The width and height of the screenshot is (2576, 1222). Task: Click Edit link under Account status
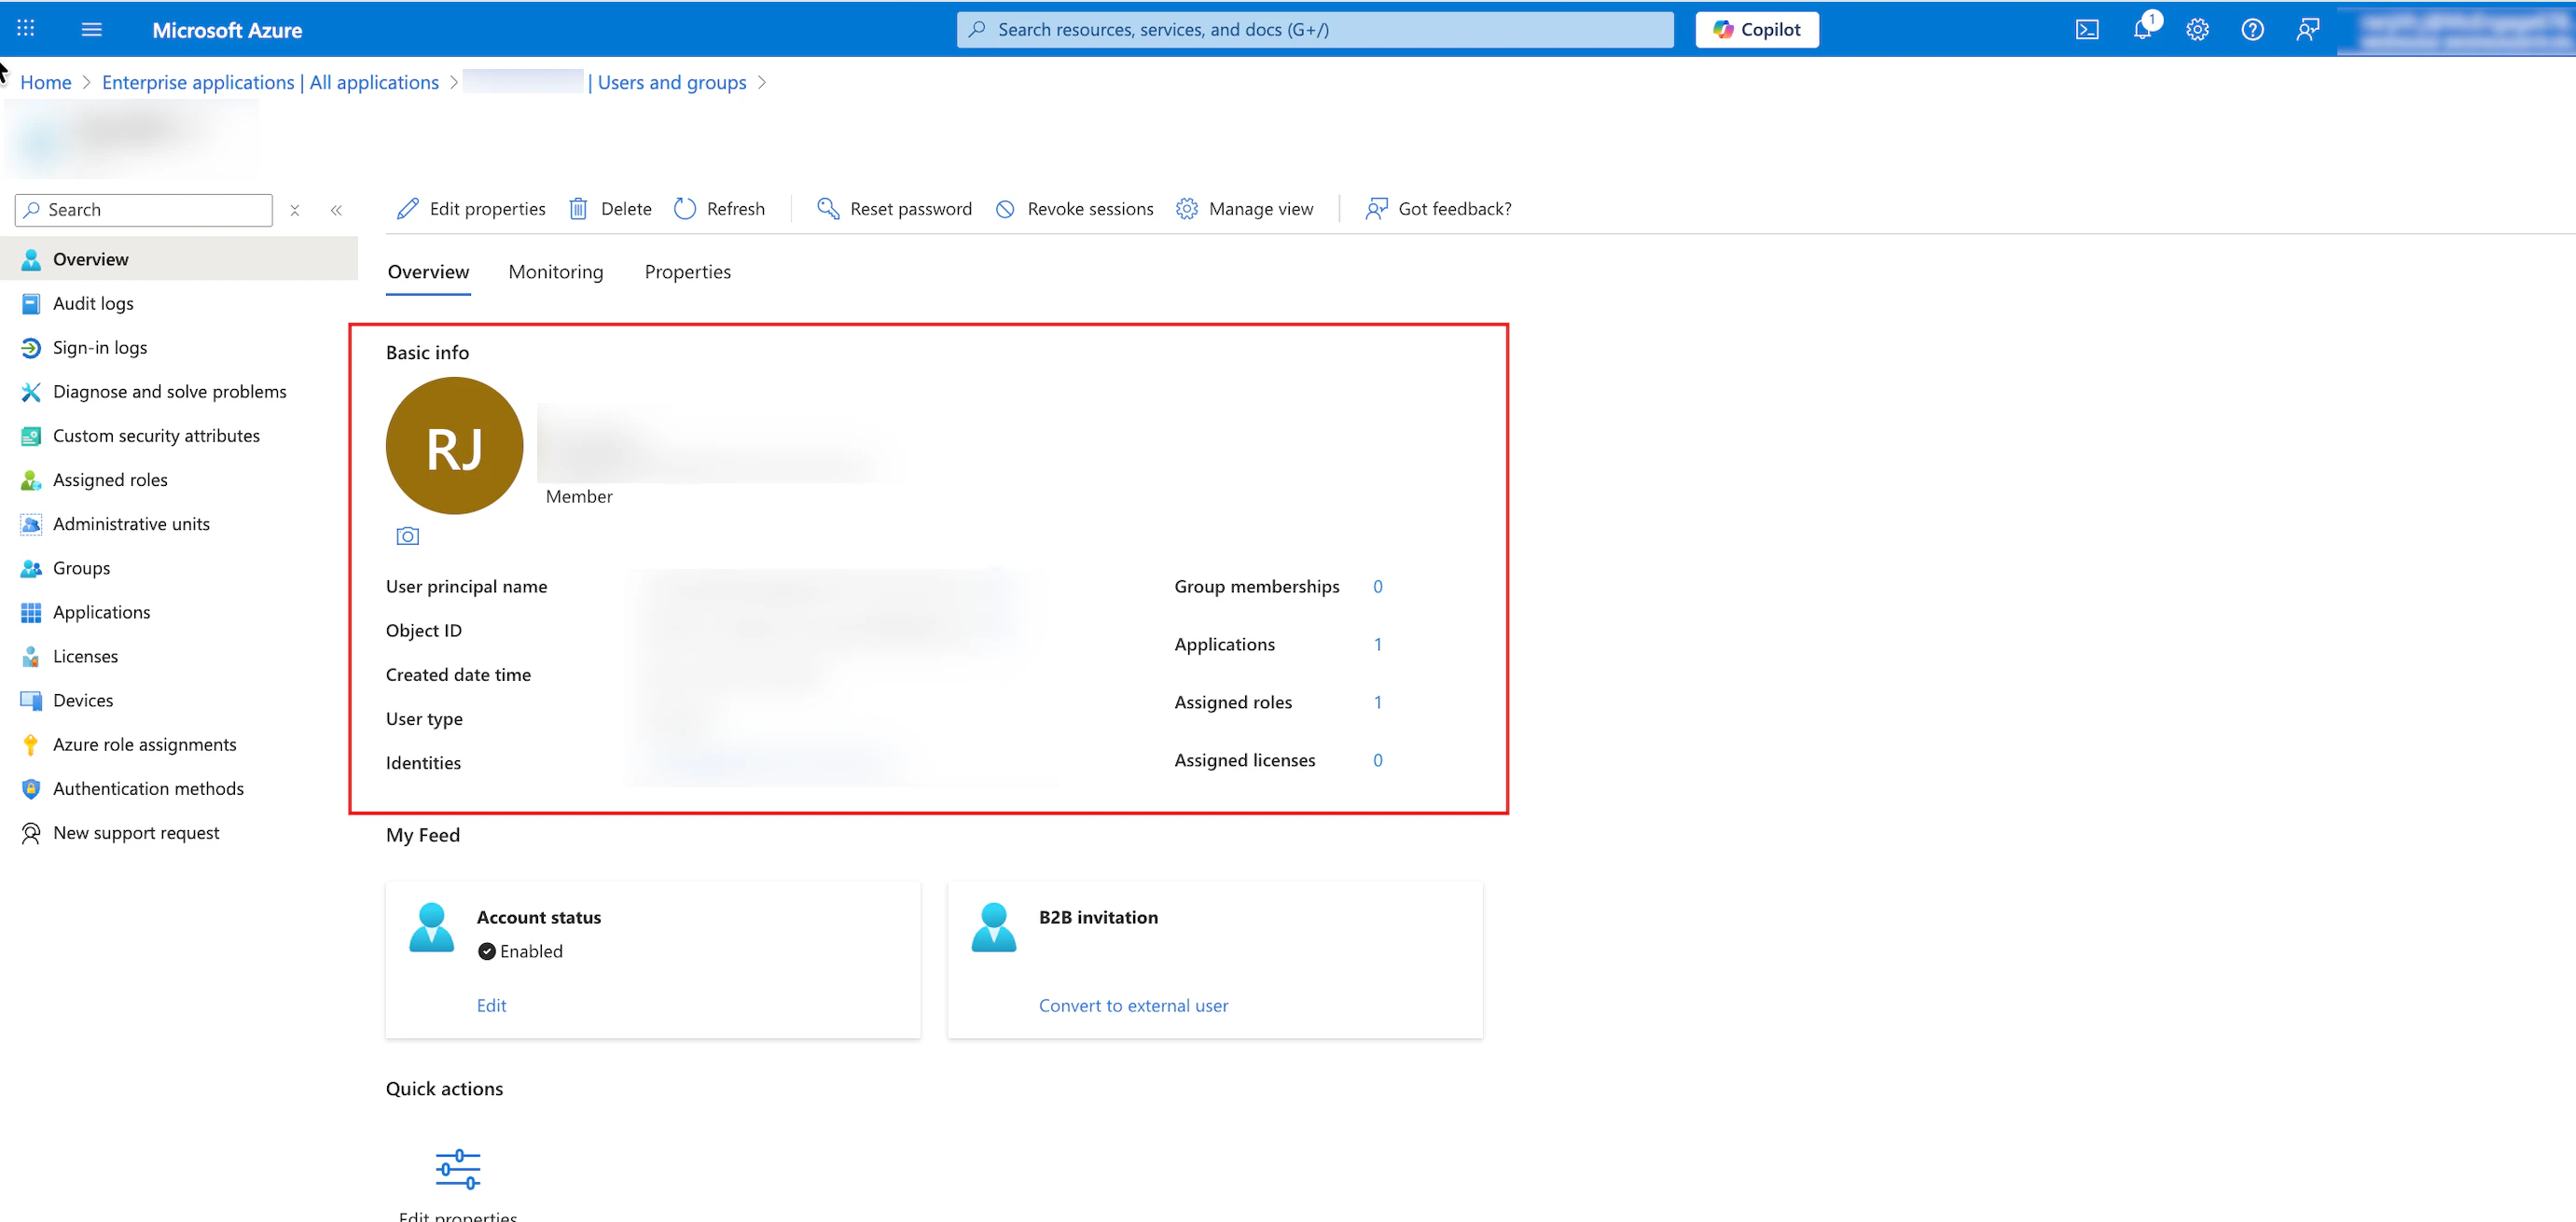(x=491, y=1005)
